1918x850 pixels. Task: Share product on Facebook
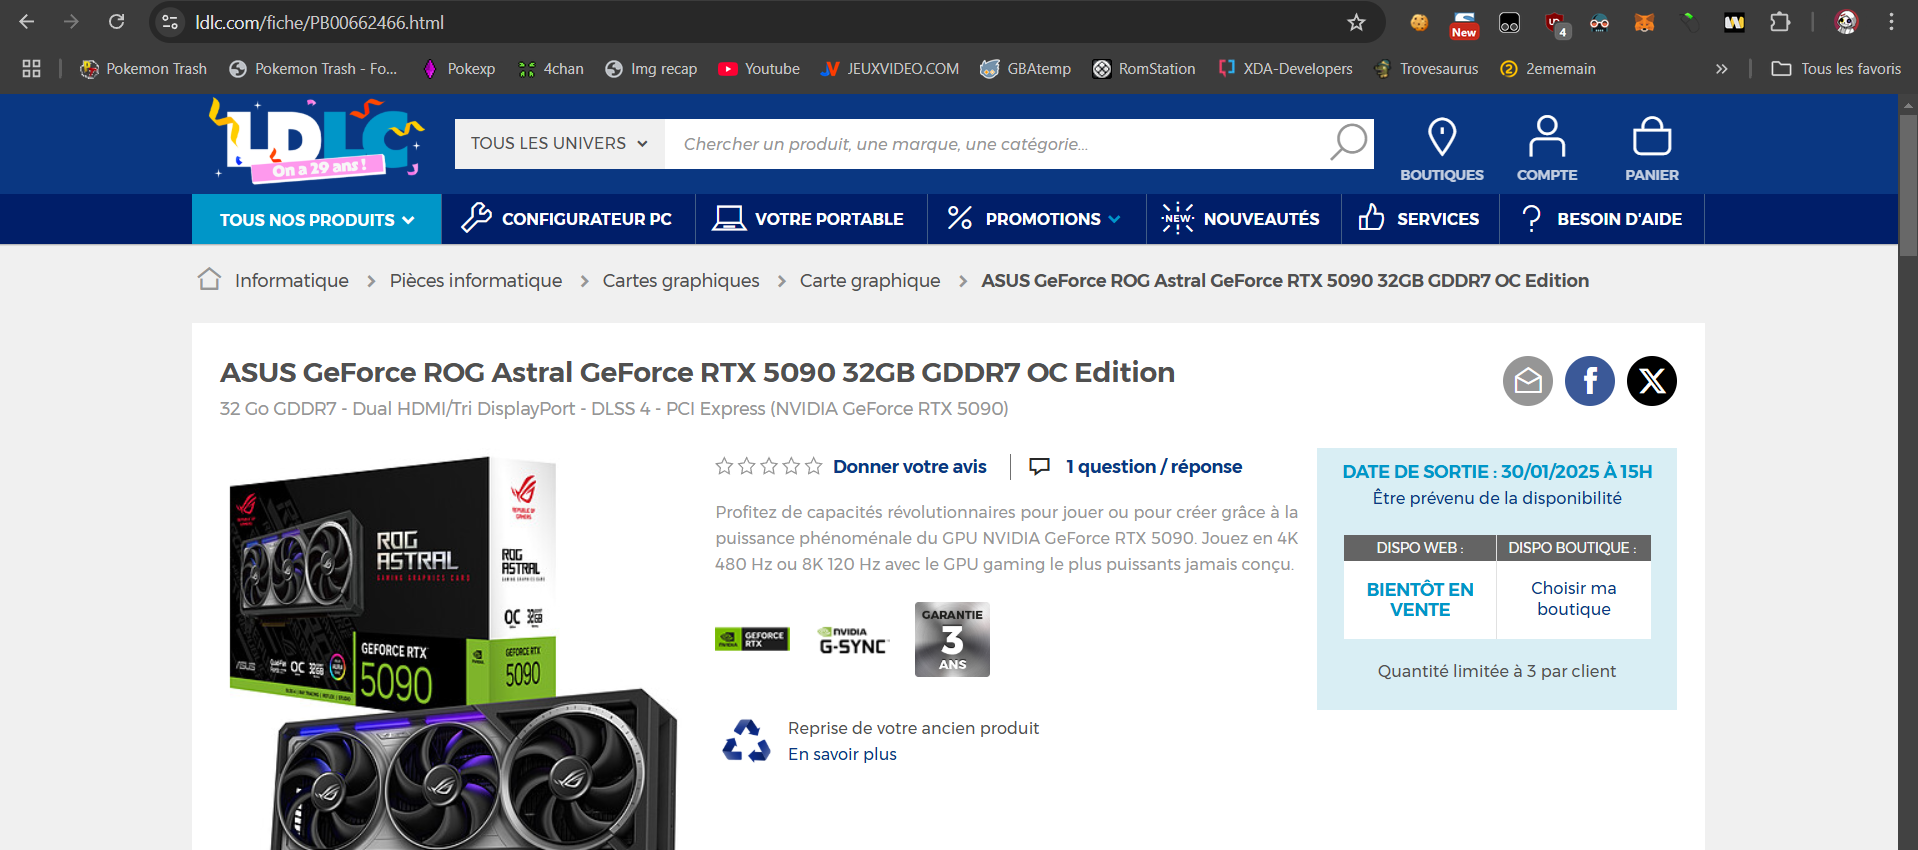pos(1590,381)
